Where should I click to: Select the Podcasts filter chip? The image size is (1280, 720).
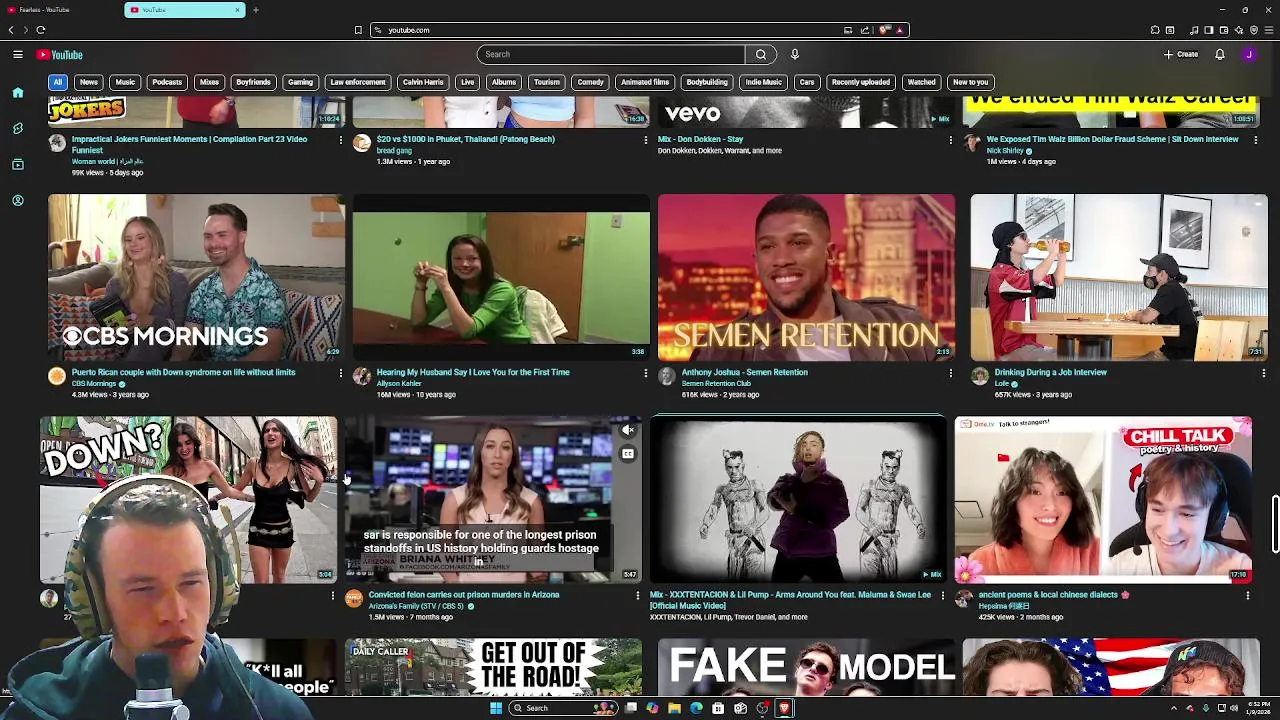167,82
